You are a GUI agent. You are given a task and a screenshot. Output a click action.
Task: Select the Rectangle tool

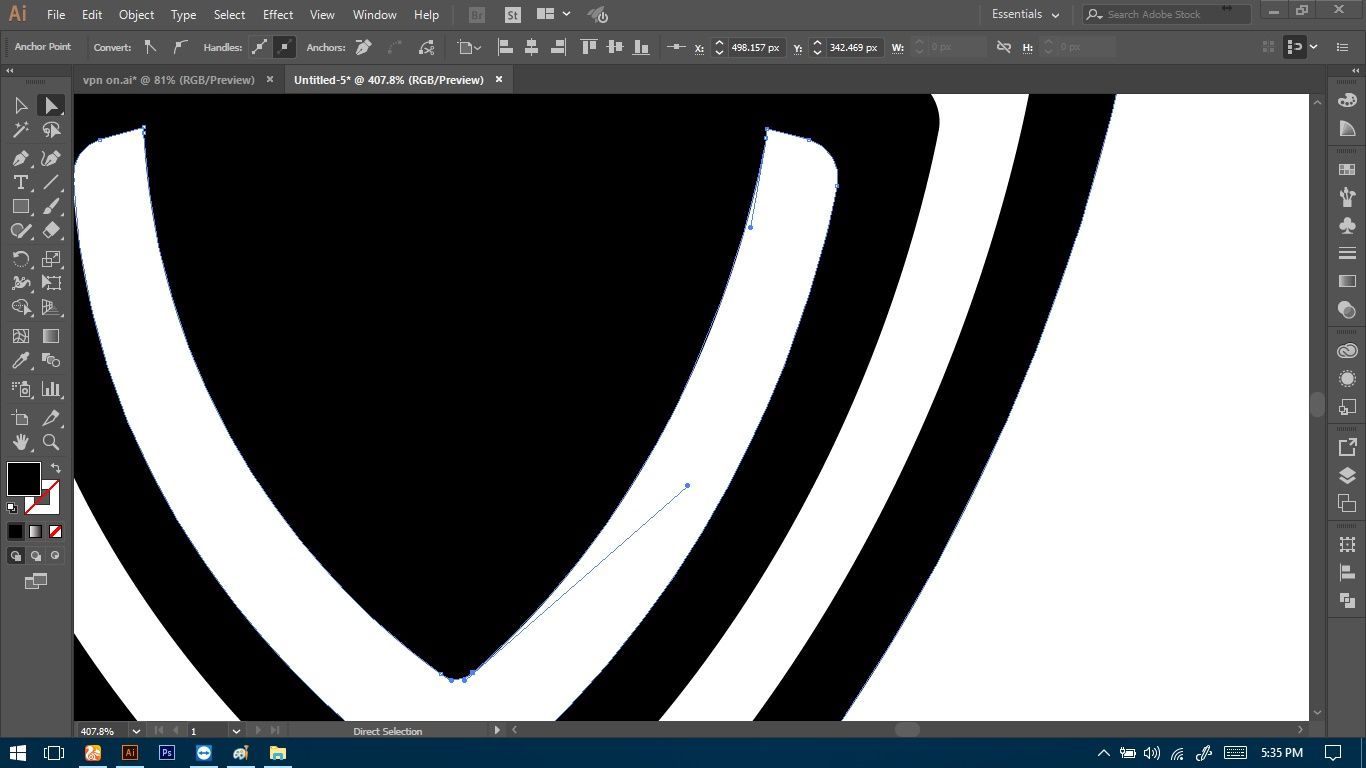tap(20, 206)
